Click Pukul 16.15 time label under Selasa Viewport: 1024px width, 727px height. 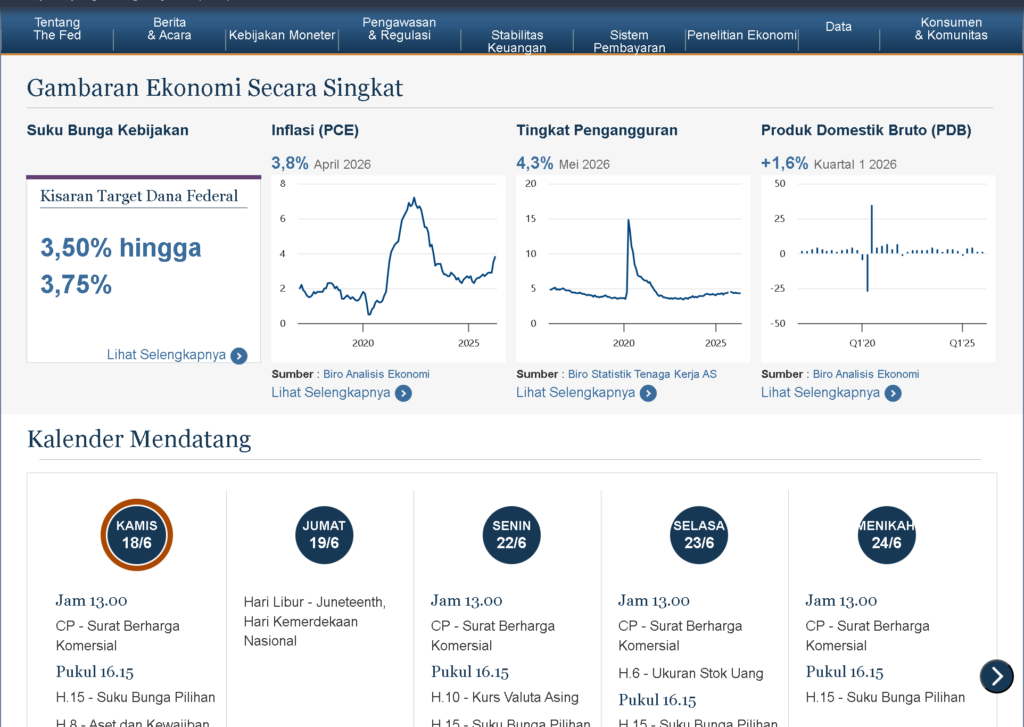point(657,700)
